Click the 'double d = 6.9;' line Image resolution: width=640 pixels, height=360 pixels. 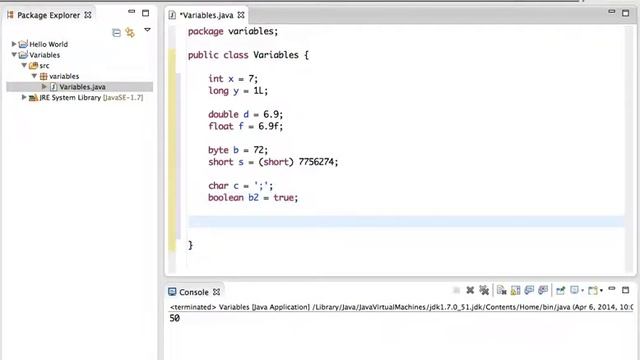click(245, 114)
